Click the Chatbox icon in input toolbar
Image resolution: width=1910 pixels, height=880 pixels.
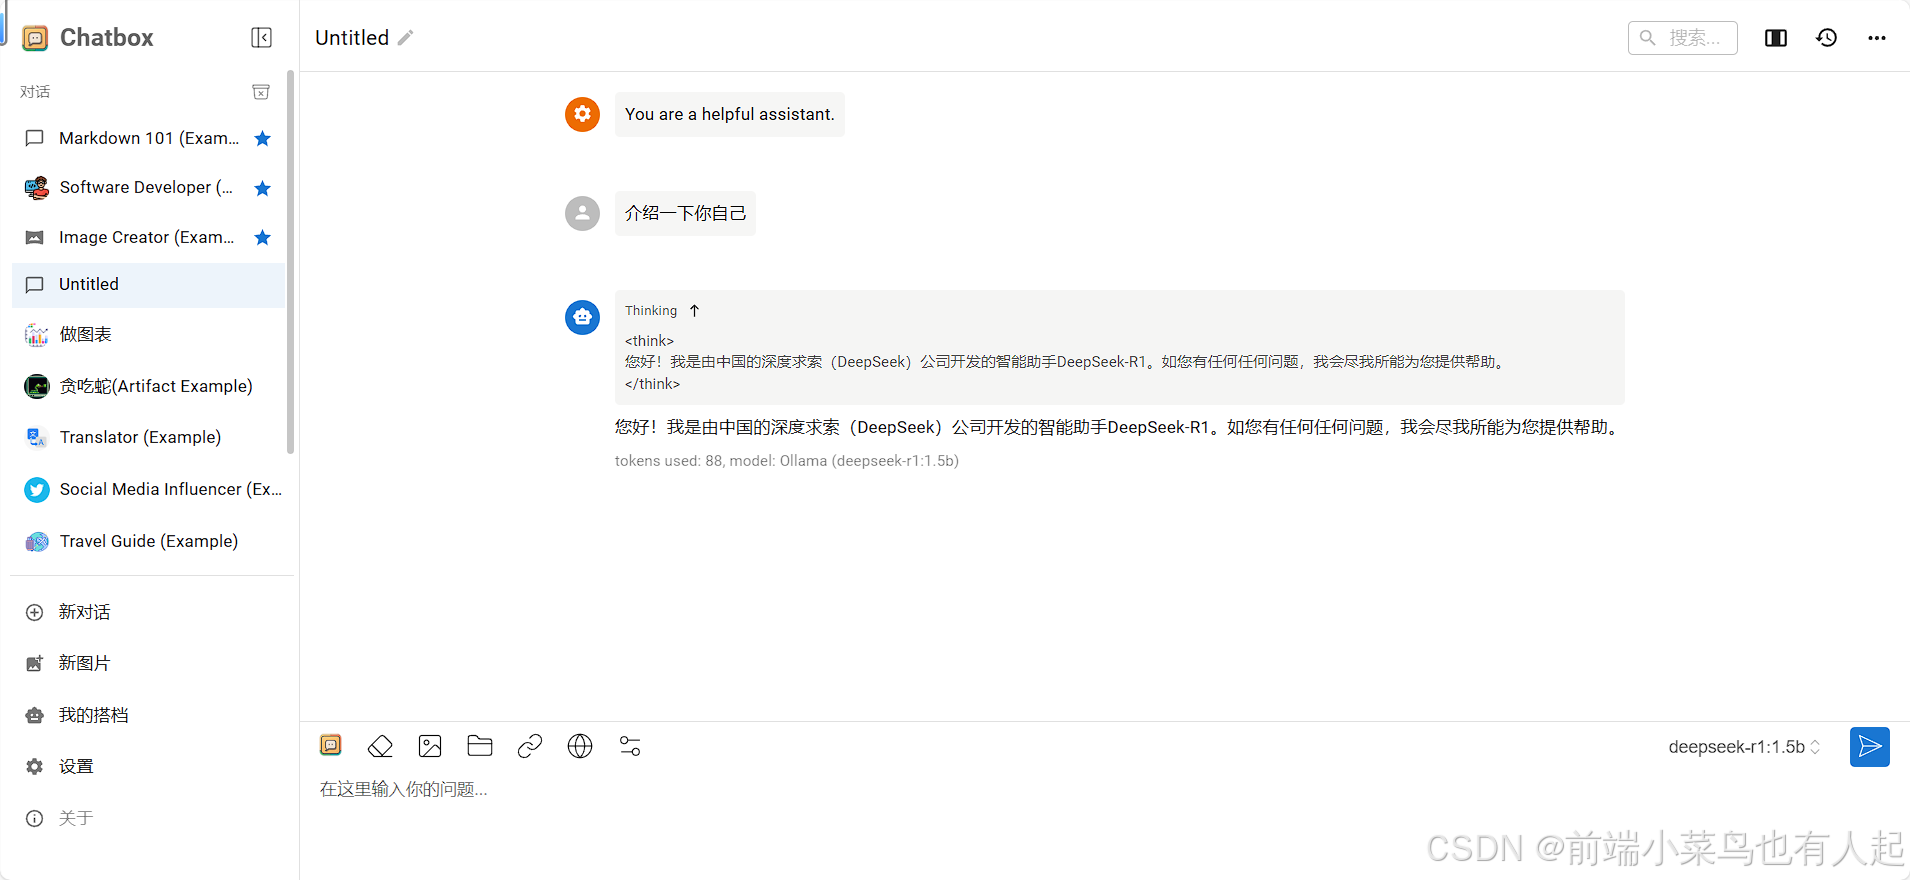[331, 745]
